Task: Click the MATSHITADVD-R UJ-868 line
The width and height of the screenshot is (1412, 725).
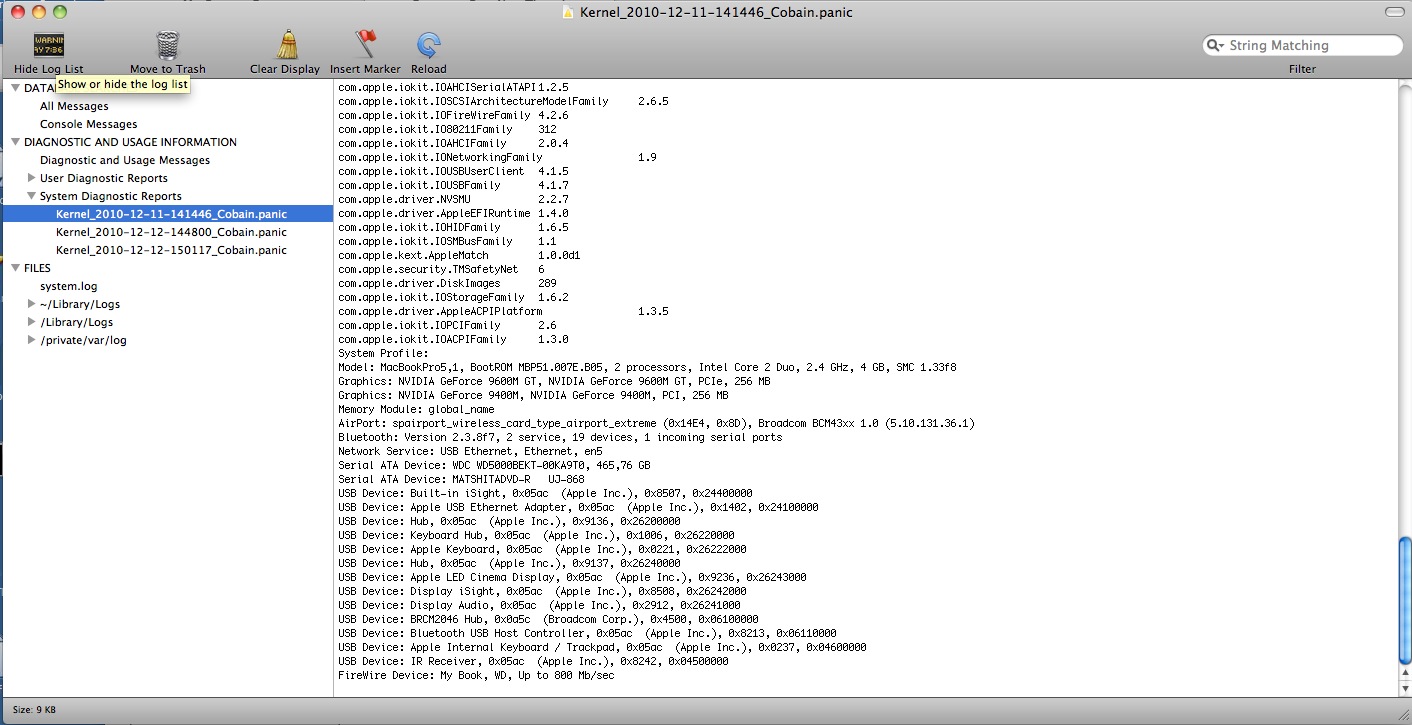Action: [461, 479]
